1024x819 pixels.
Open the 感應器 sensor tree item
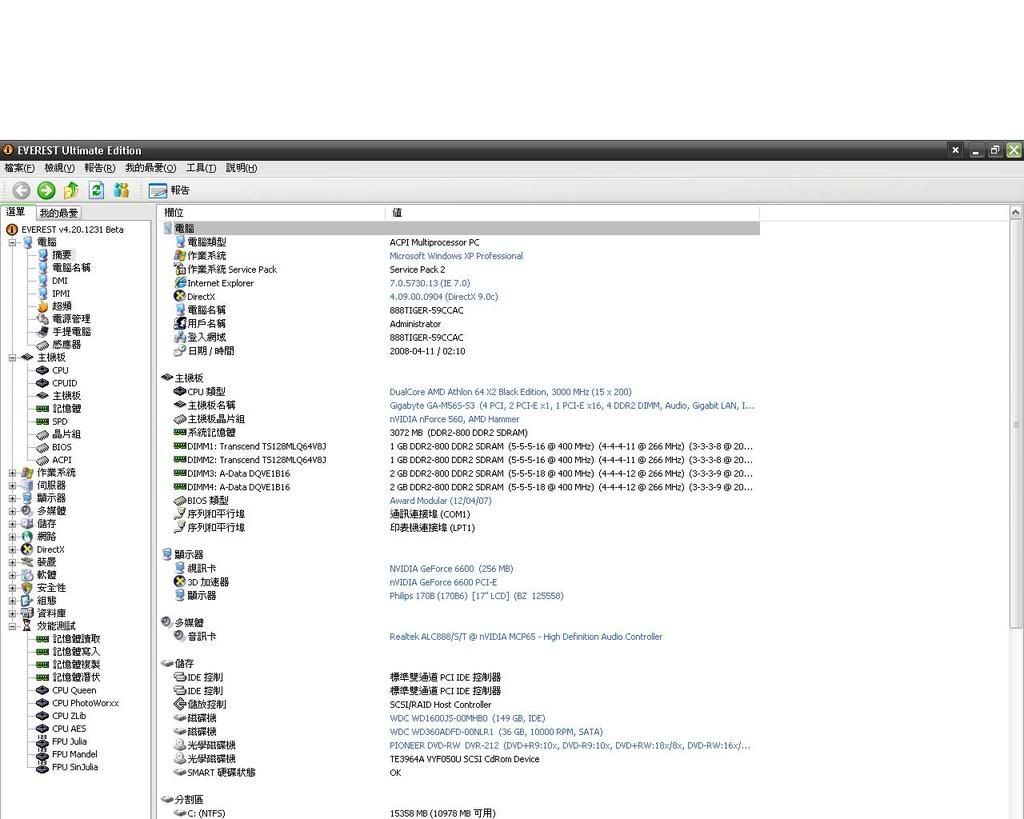tap(67, 345)
